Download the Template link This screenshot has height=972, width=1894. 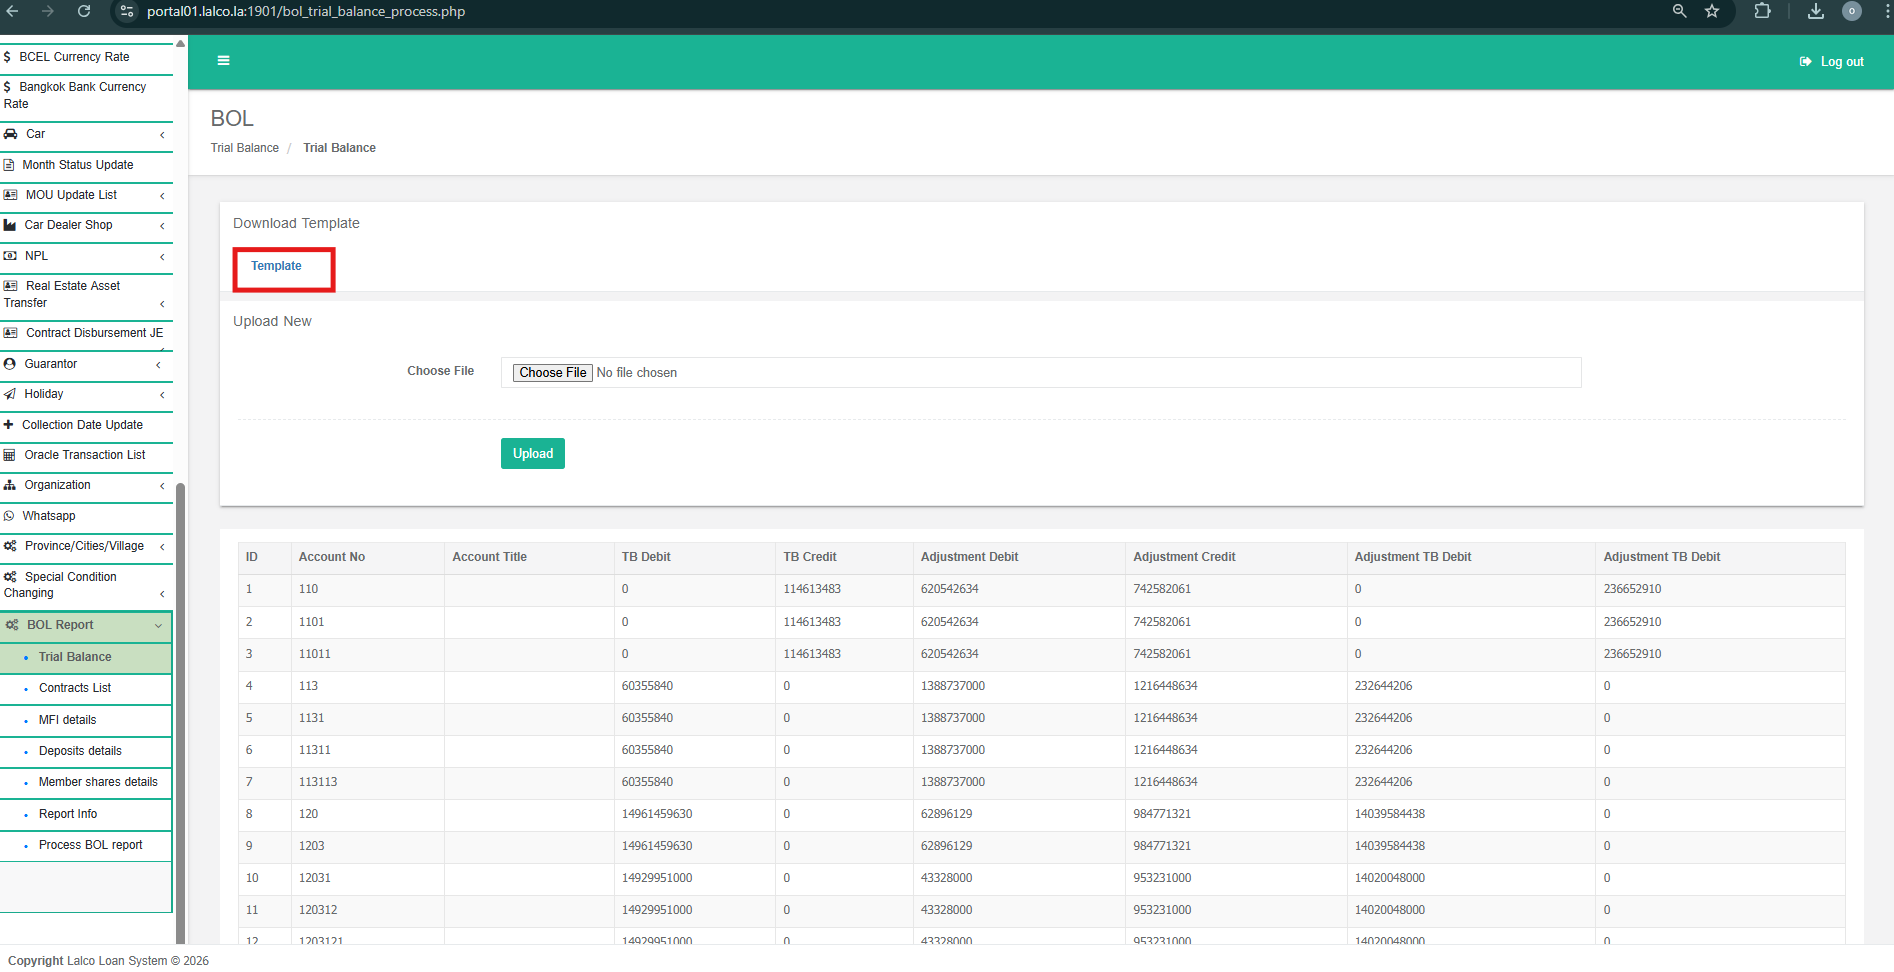pos(276,266)
